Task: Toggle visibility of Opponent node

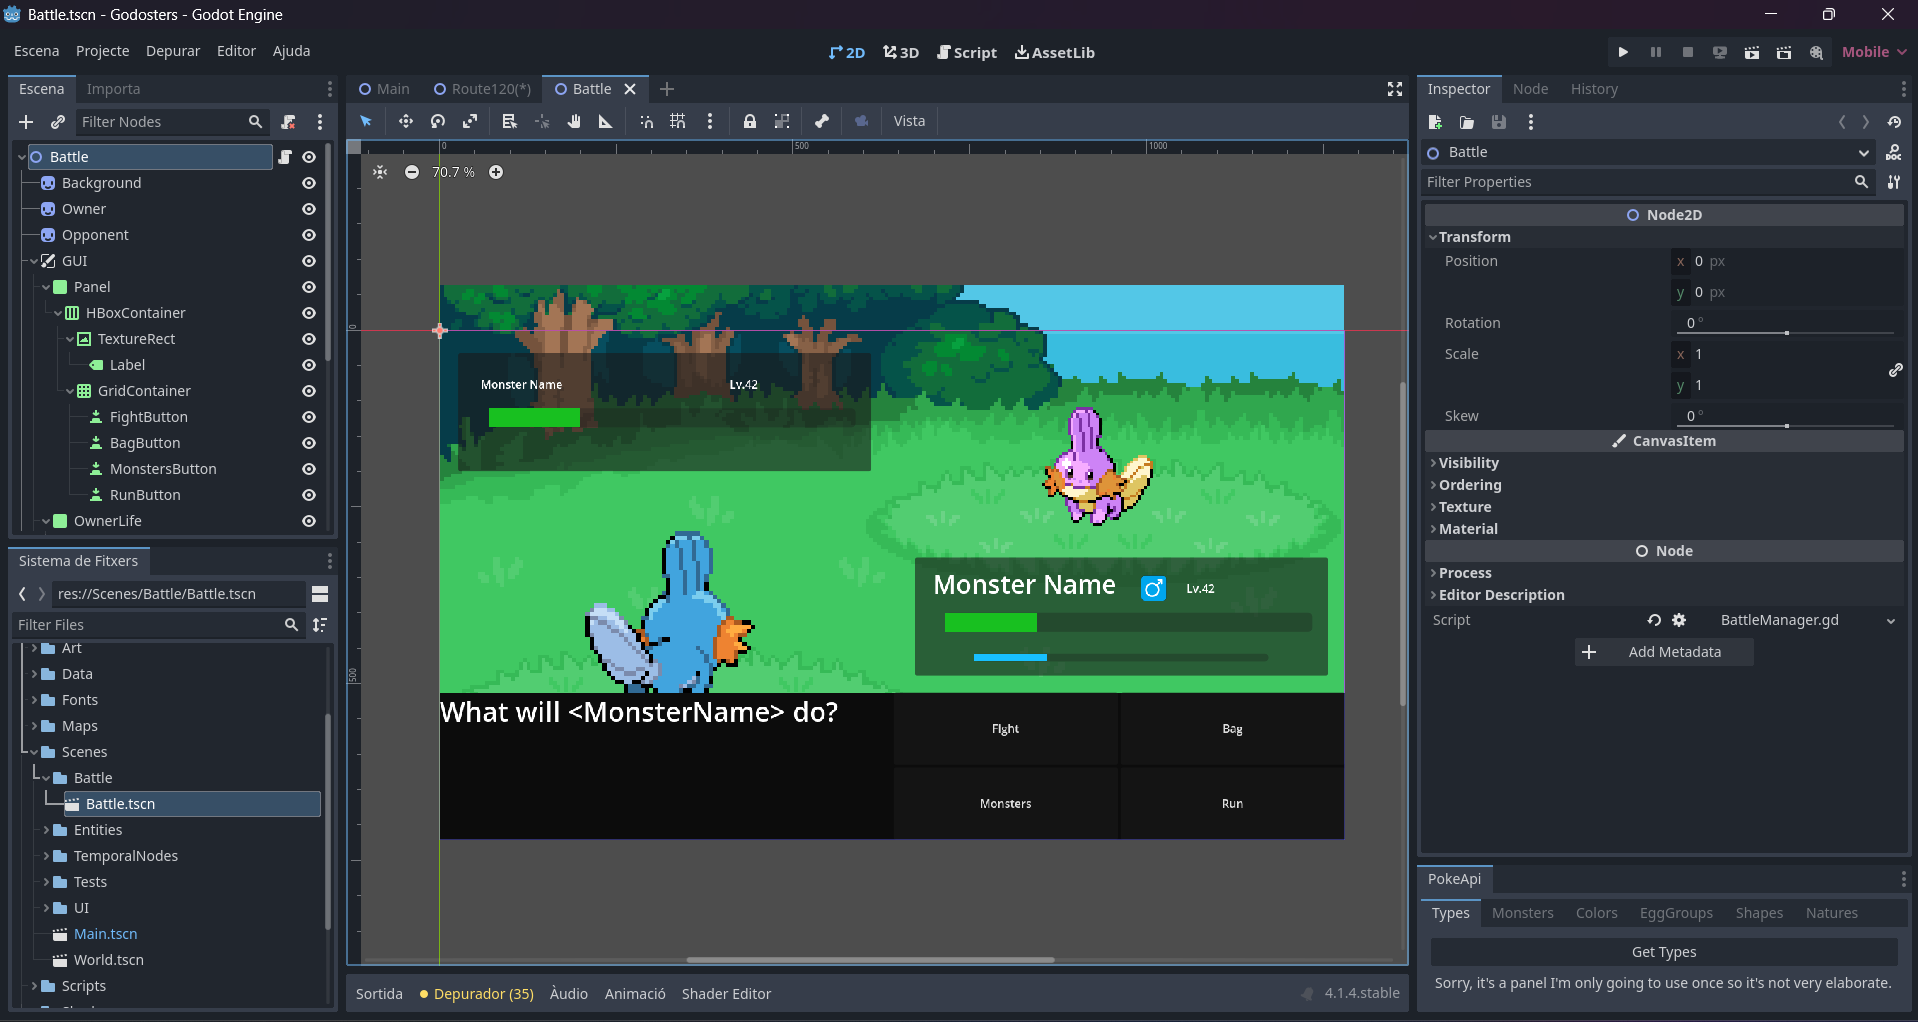Action: 309,235
